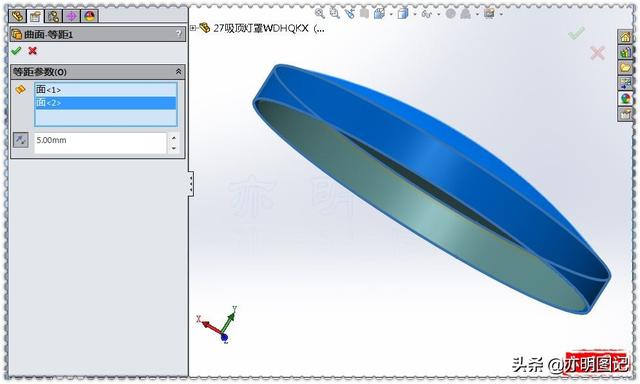Accept with the faded green checkmark in viewport corner

pyautogui.click(x=576, y=33)
